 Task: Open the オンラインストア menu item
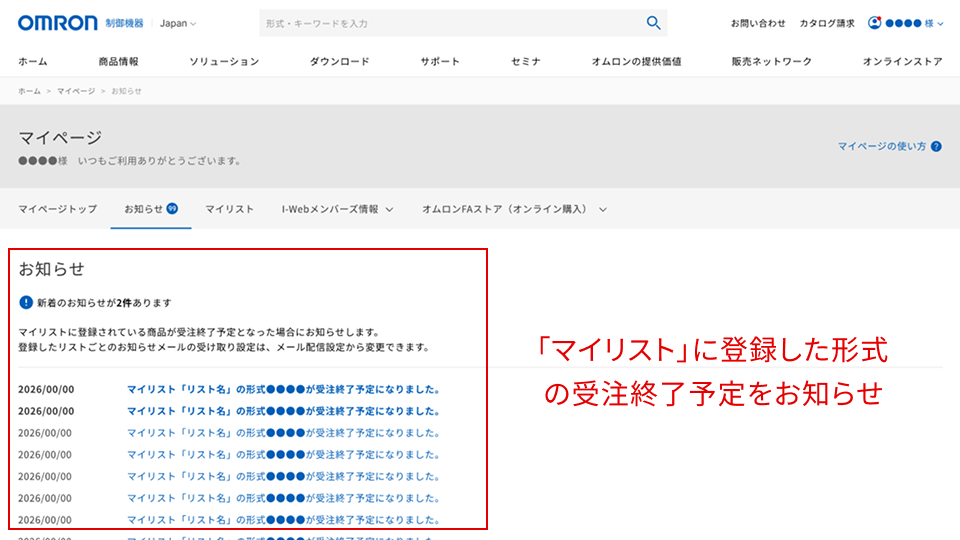902,61
